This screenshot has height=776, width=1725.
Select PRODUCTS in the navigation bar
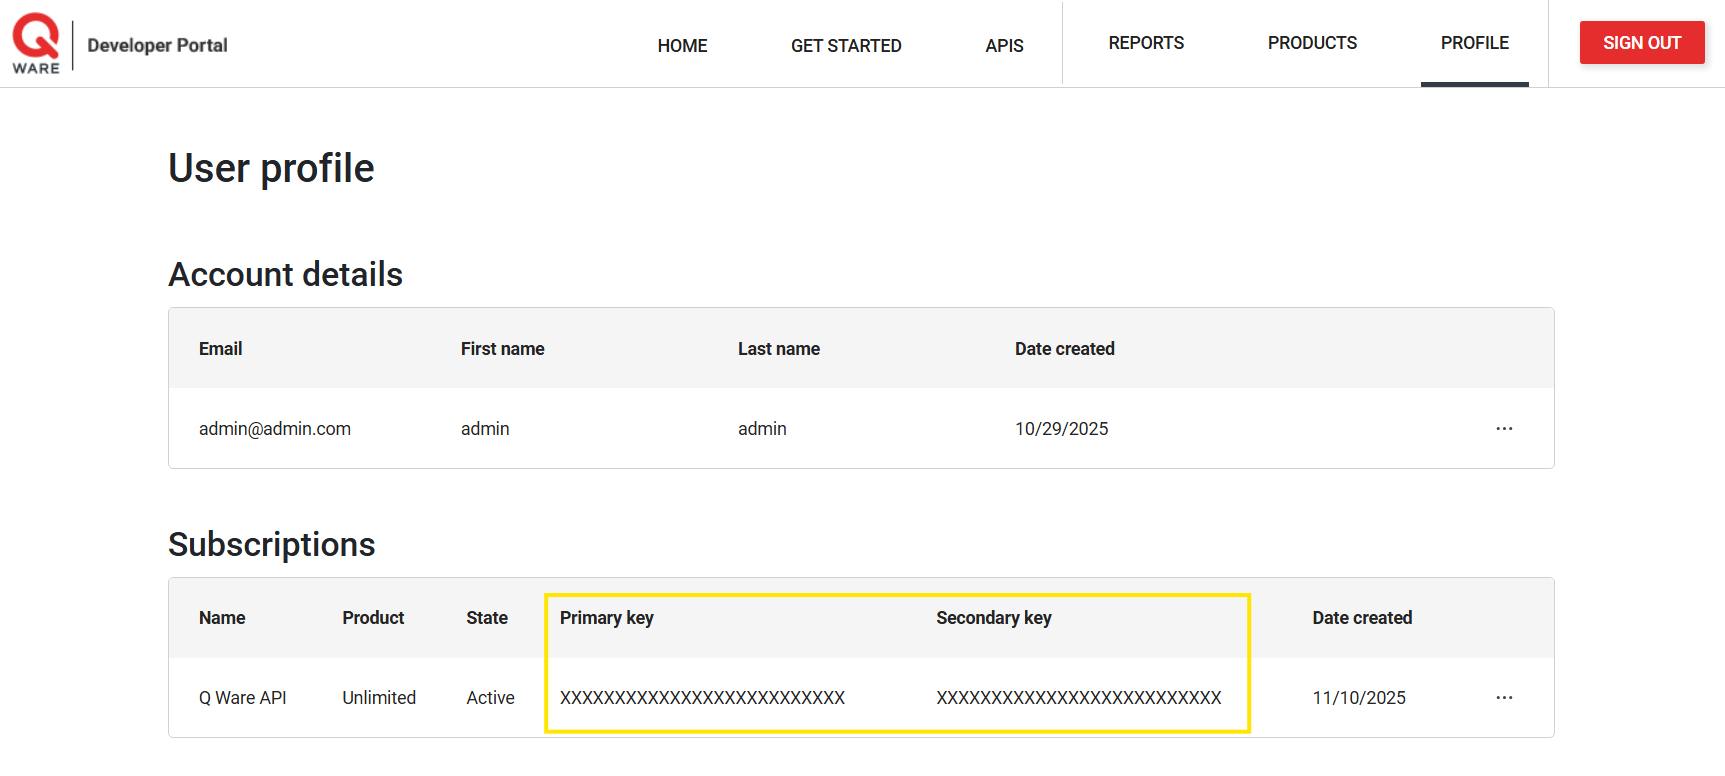click(1312, 43)
